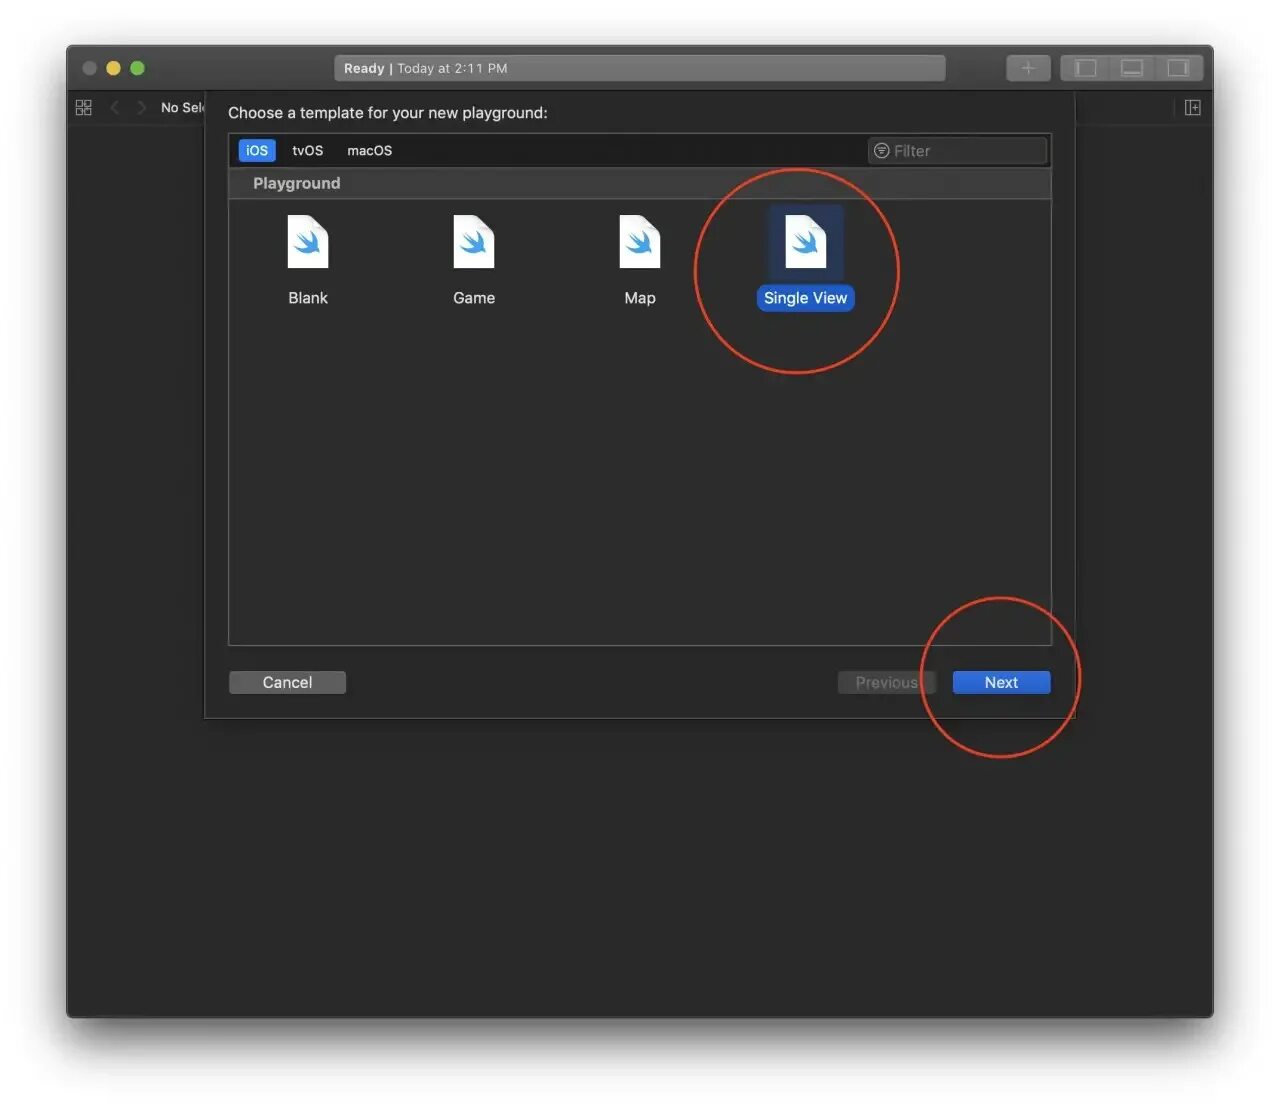Go back with the left chevron
The height and width of the screenshot is (1106, 1280).
click(115, 107)
